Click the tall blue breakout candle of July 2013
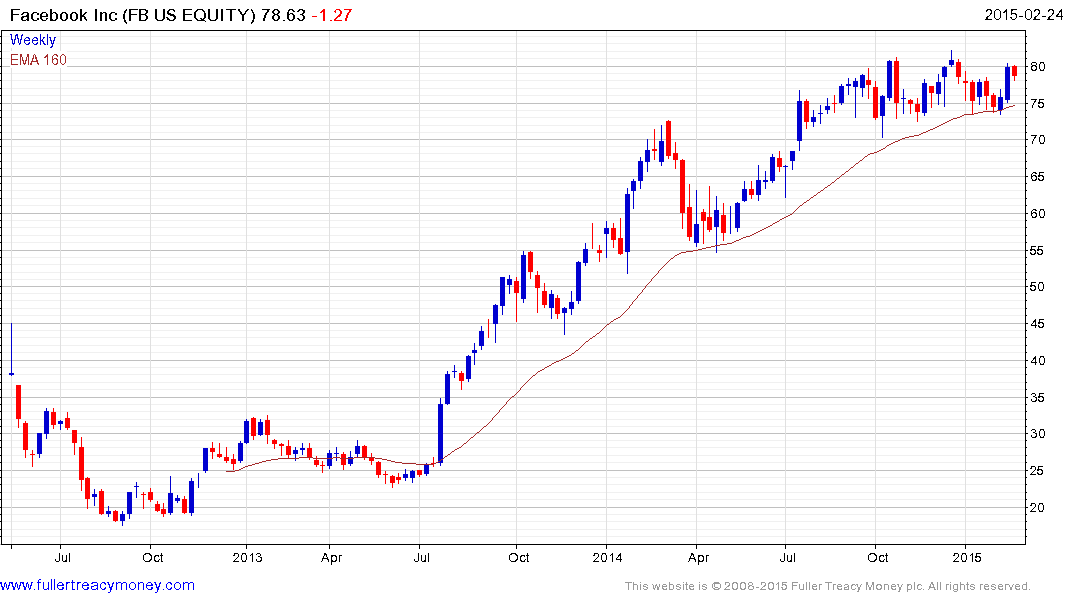The height and width of the screenshot is (600, 1075). 440,431
